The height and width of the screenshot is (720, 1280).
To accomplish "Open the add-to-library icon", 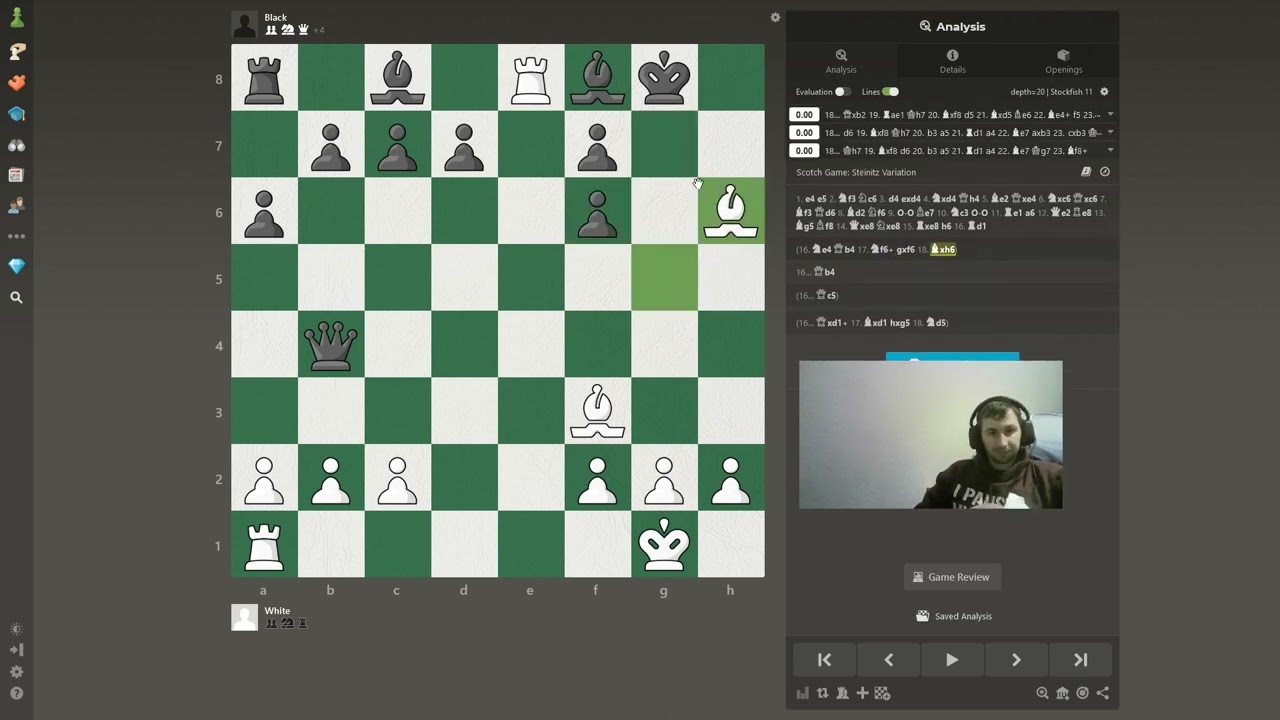I will pyautogui.click(x=1062, y=693).
